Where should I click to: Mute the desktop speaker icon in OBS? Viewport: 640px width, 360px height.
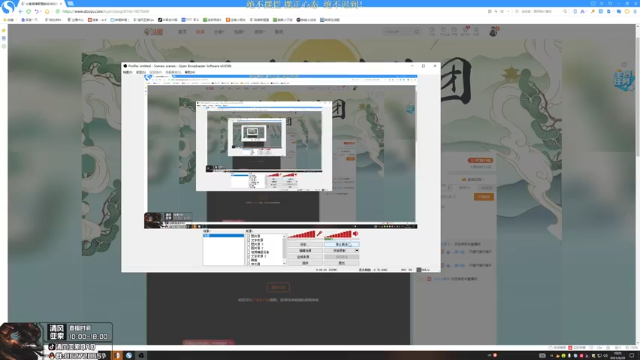356,234
